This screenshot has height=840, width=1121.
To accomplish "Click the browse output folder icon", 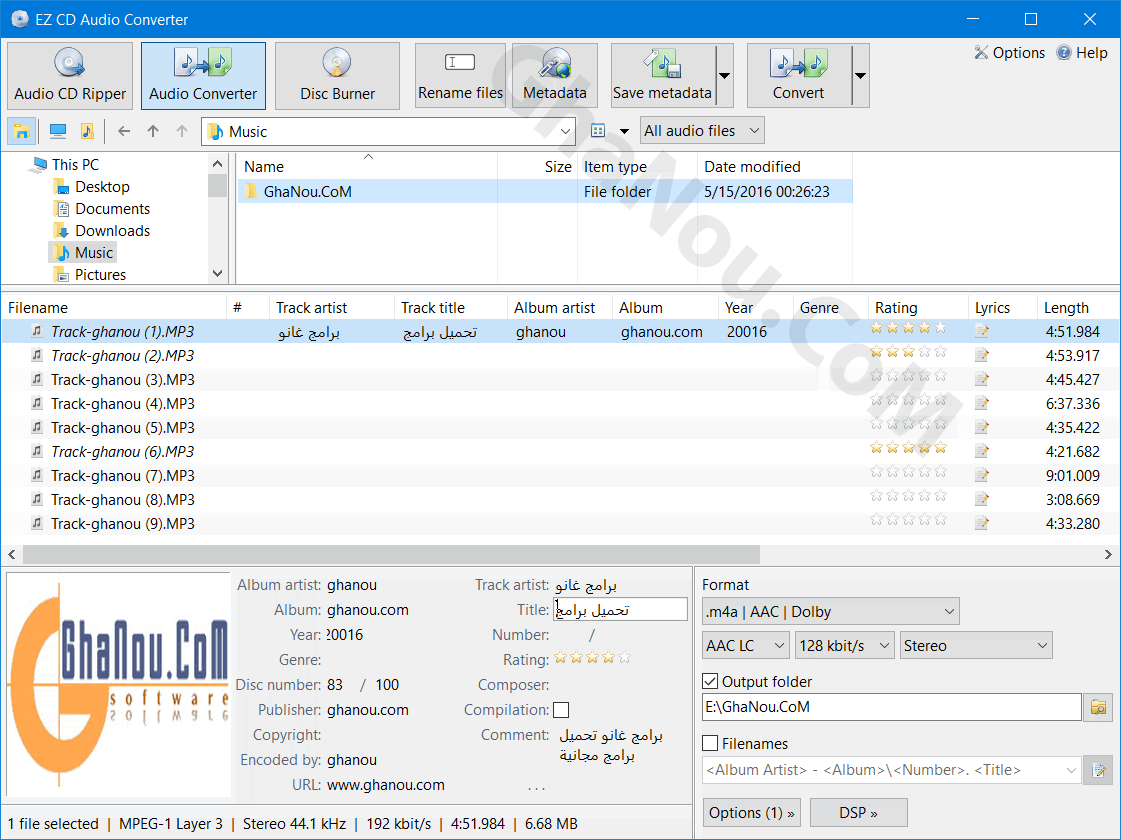I will 1098,707.
